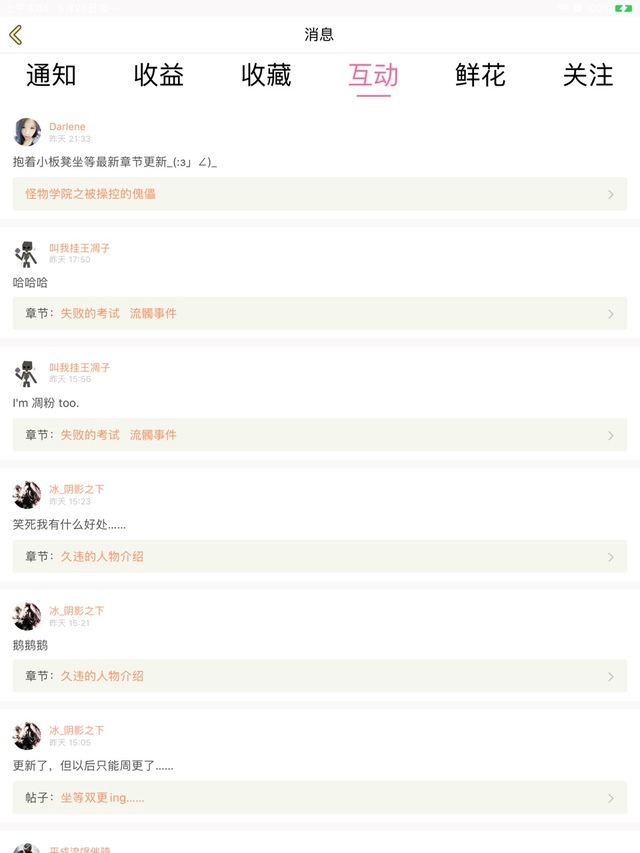Tap 冰_阴影之下 avatar at 昨天 15:05

pos(27,735)
